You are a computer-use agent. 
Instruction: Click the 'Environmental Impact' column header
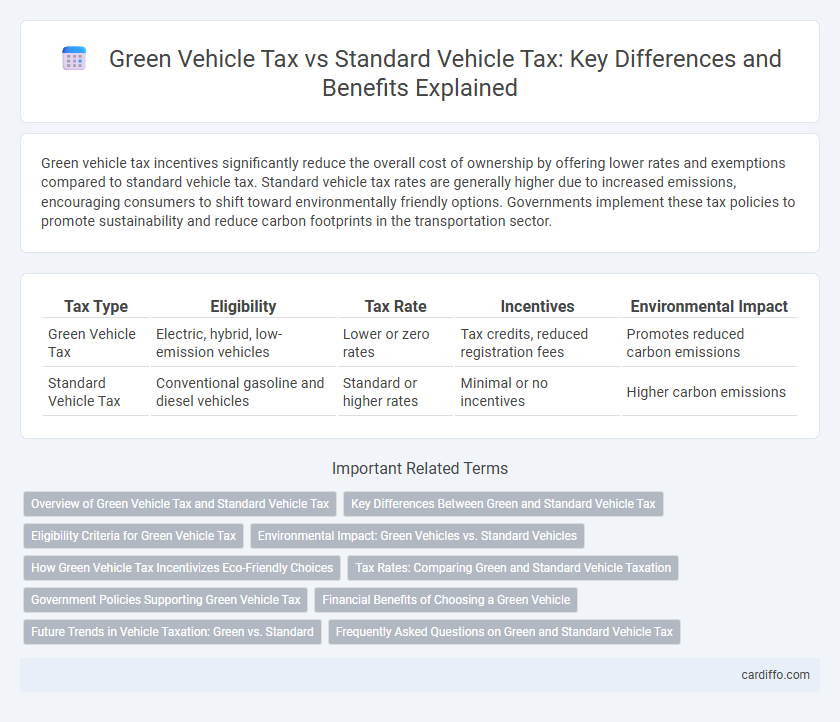(x=709, y=306)
